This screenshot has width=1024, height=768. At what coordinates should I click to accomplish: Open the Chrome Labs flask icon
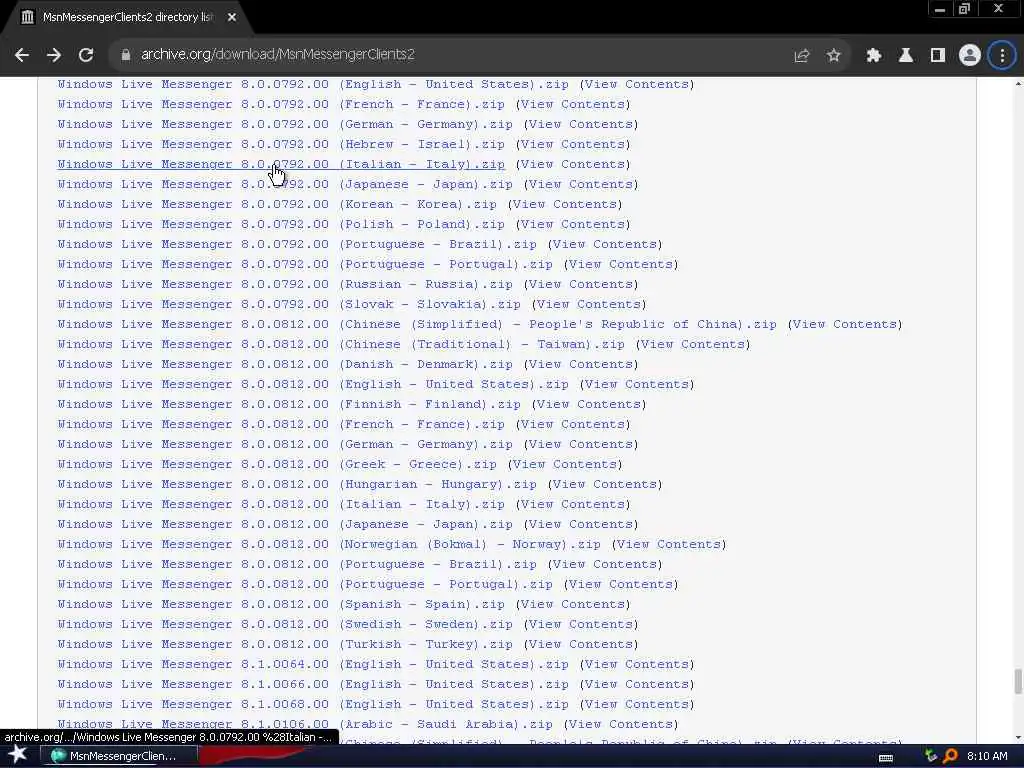(x=906, y=56)
